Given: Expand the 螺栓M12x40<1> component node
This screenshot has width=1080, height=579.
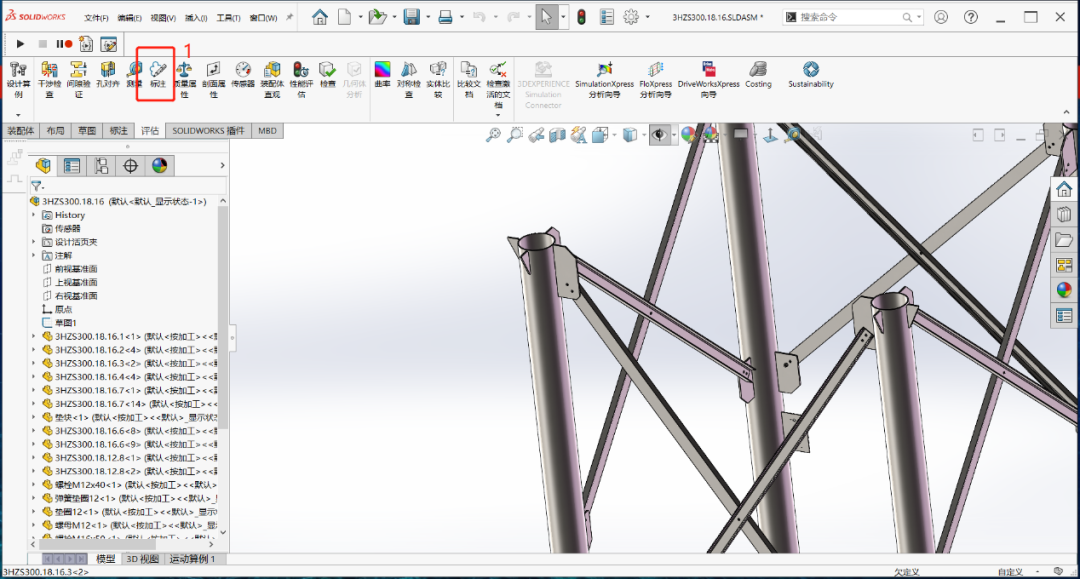Looking at the screenshot, I should click(x=34, y=485).
